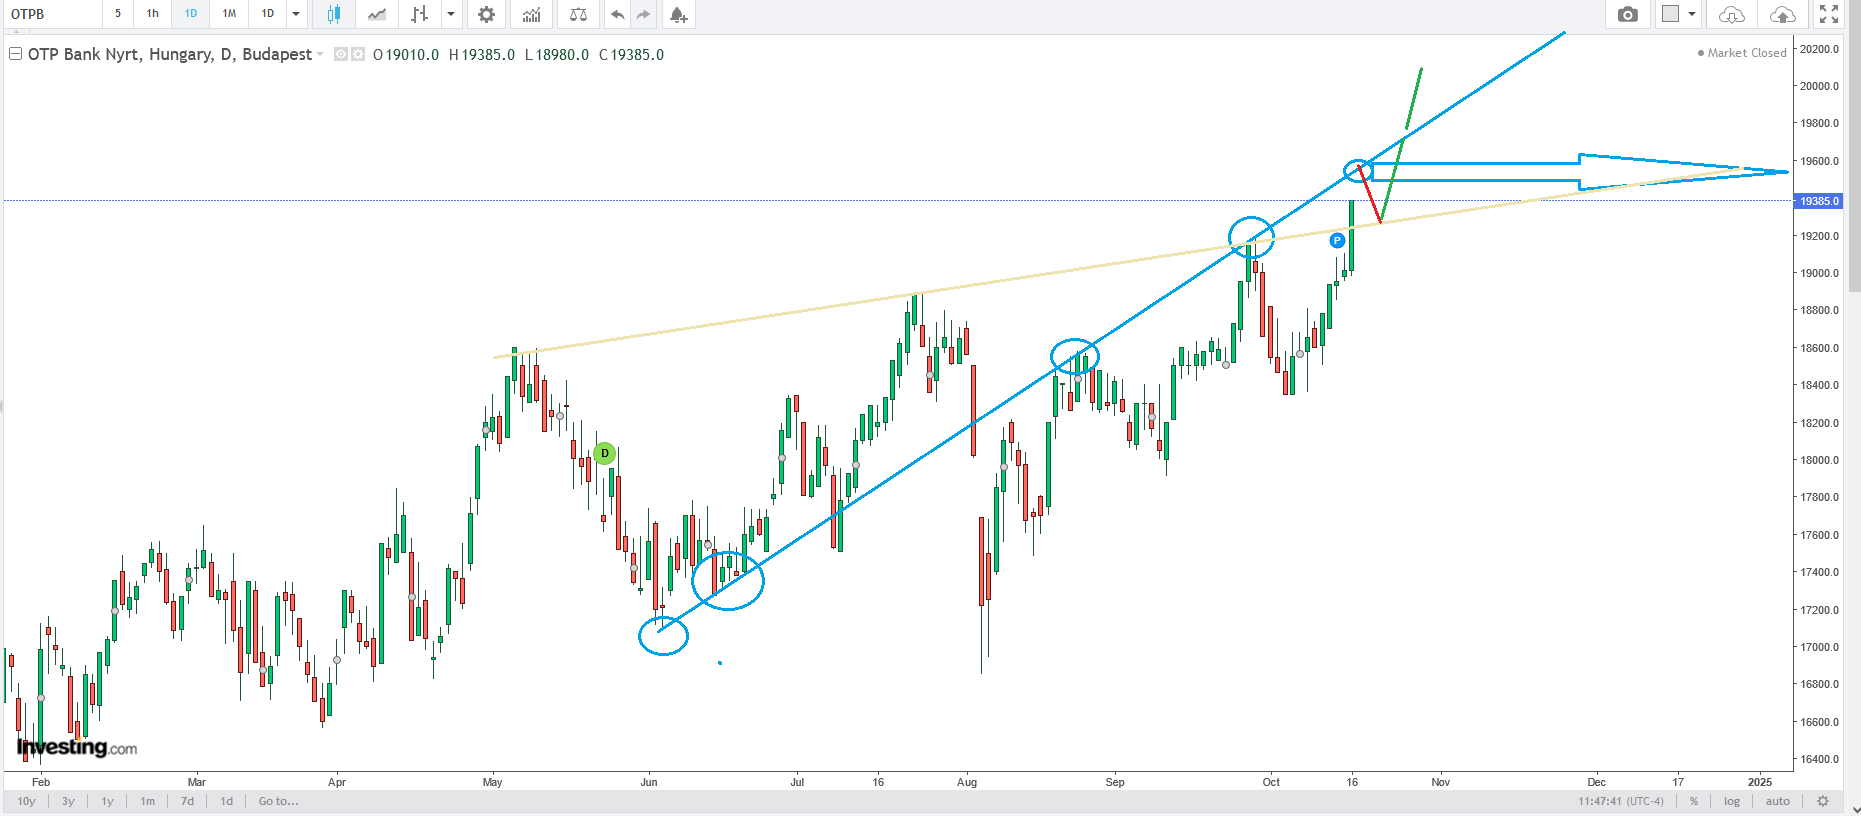Image resolution: width=1861 pixels, height=816 pixels.
Task: Open chart properties gear in top toolbar
Action: coord(486,14)
